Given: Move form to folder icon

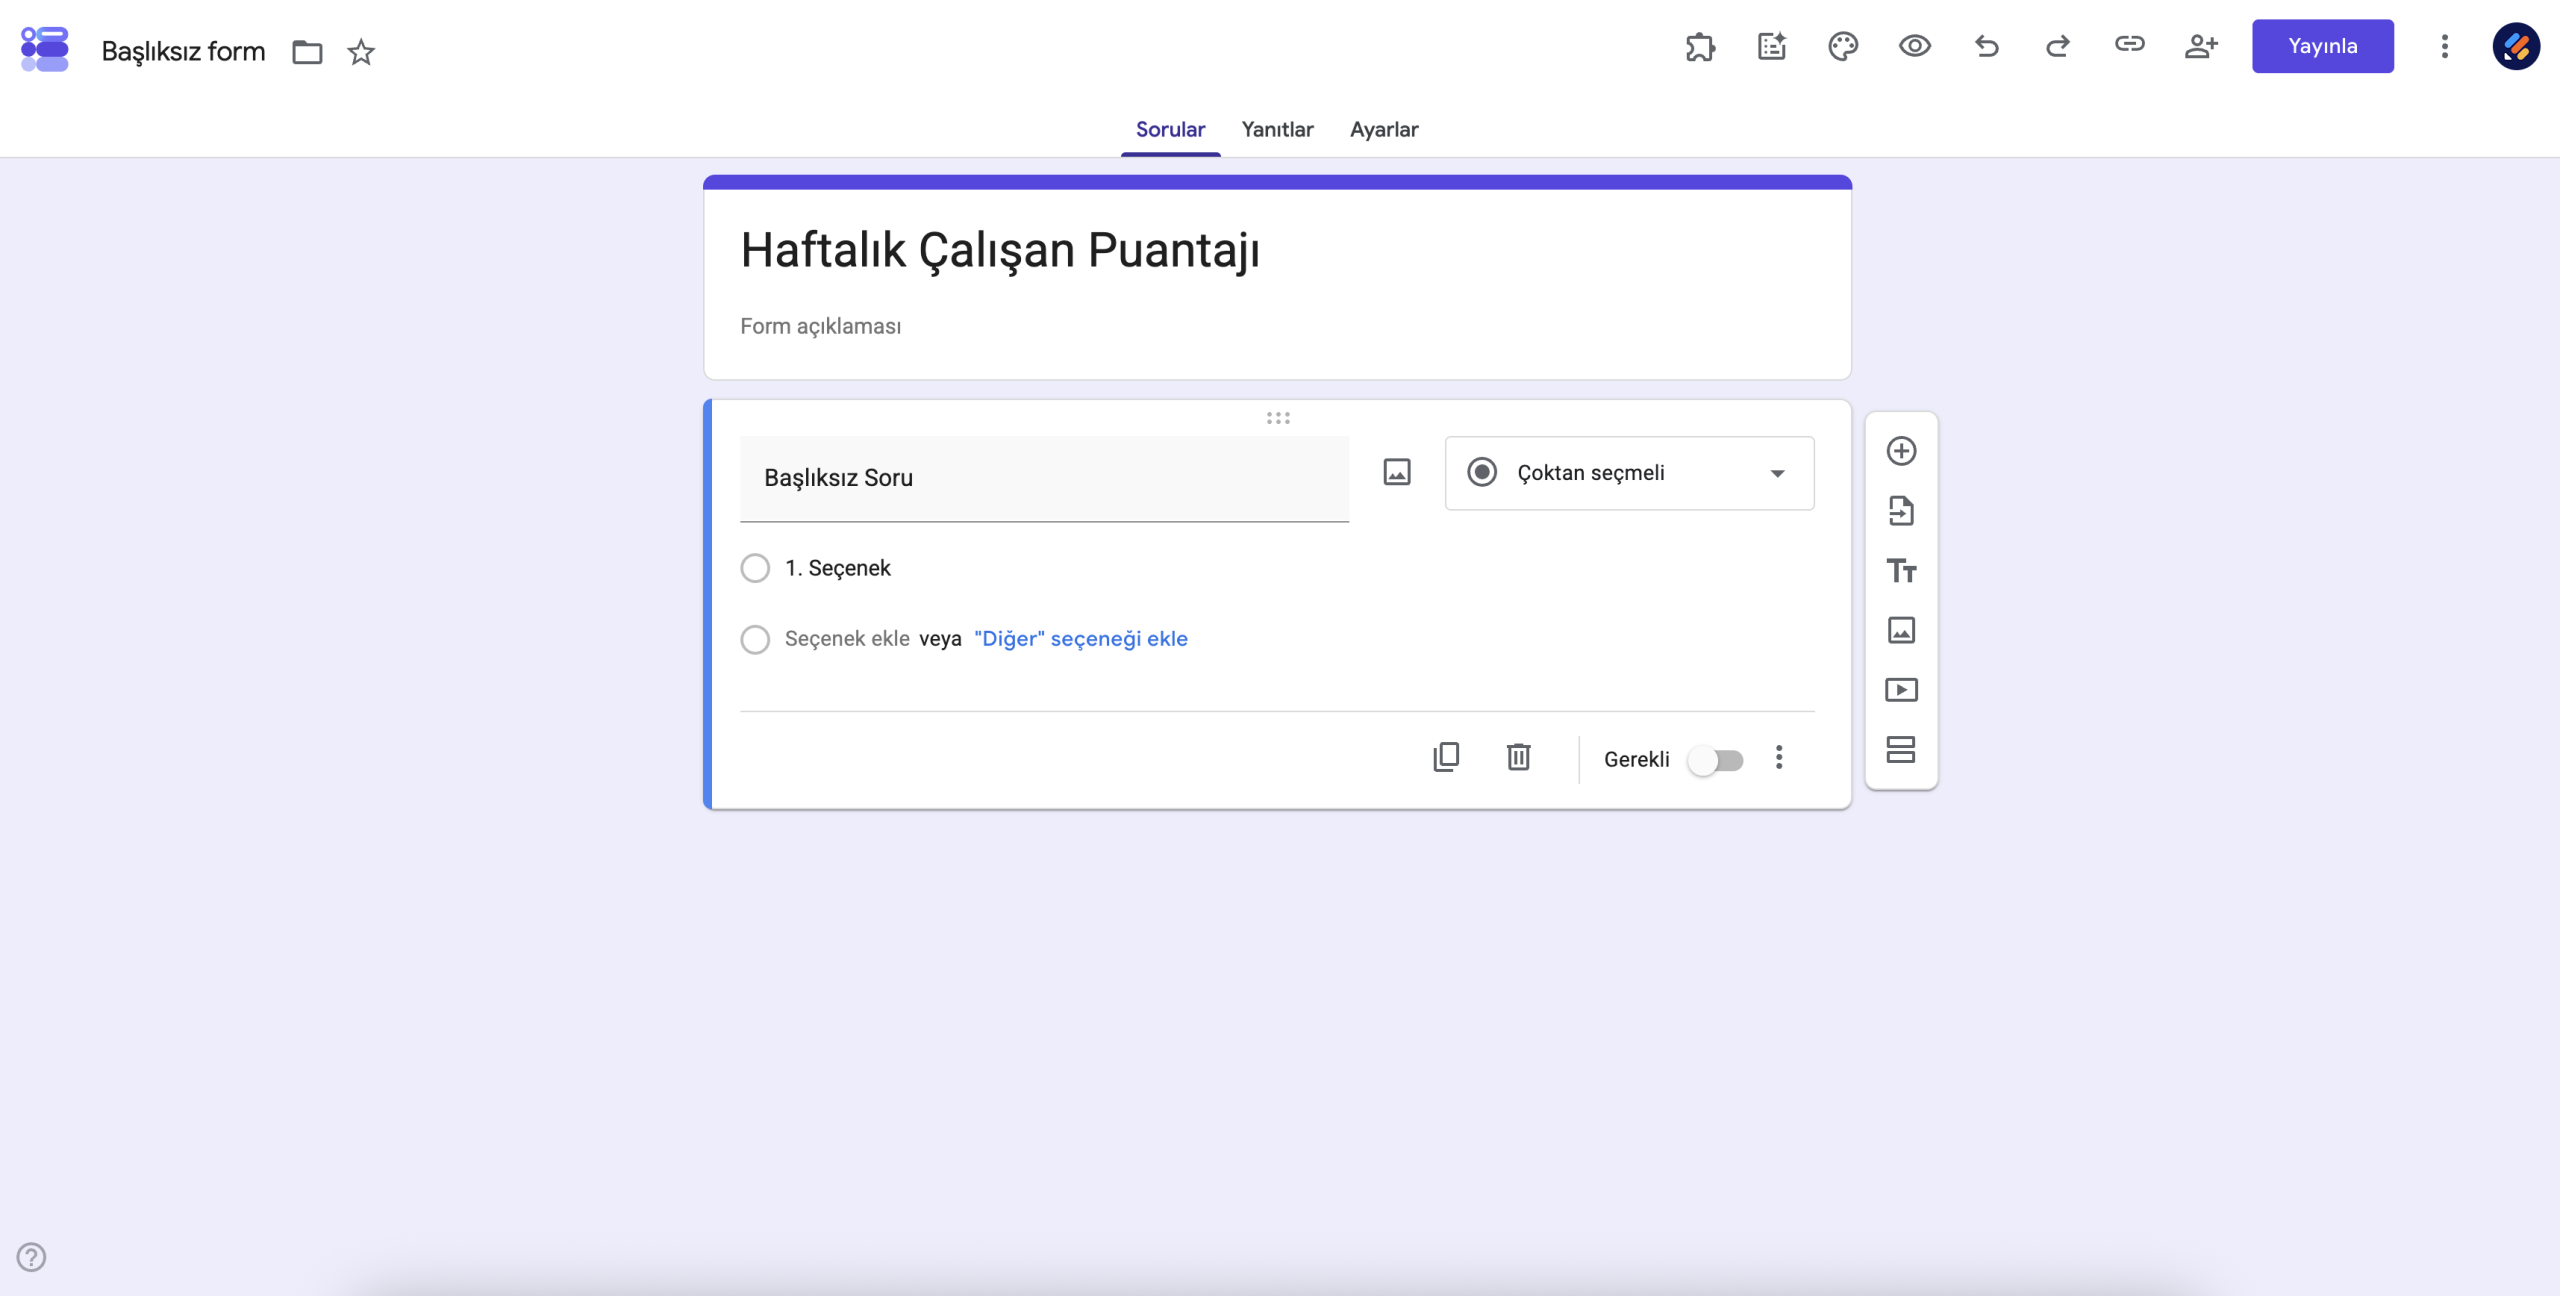Looking at the screenshot, I should tap(307, 52).
